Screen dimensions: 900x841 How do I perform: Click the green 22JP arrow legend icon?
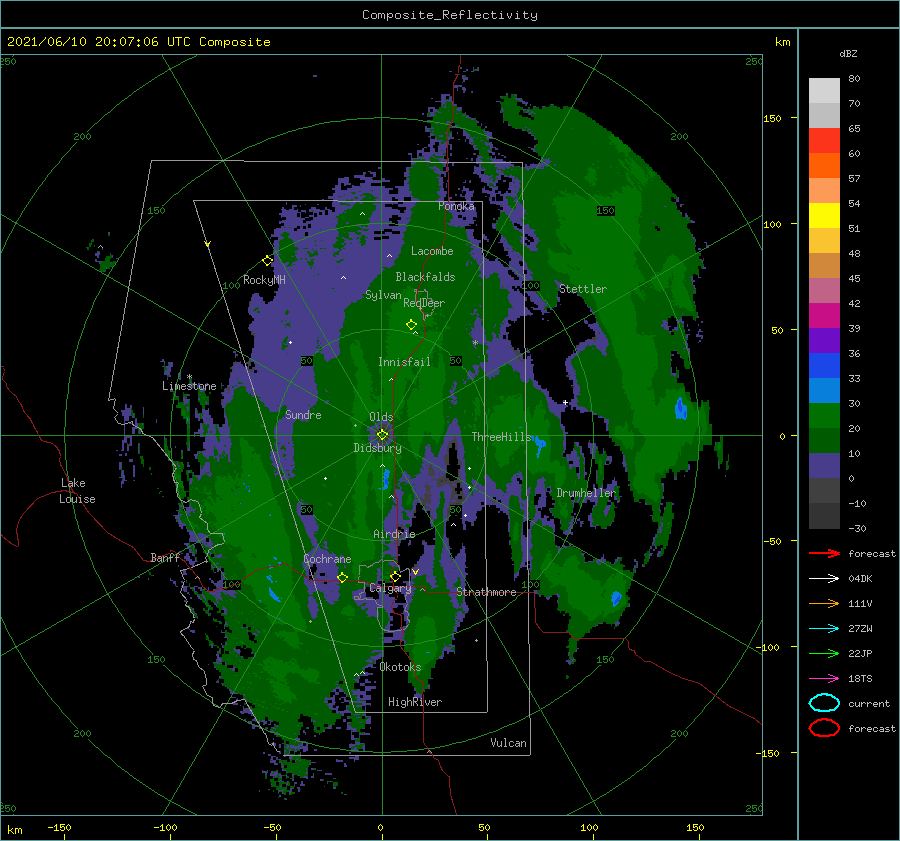point(824,653)
